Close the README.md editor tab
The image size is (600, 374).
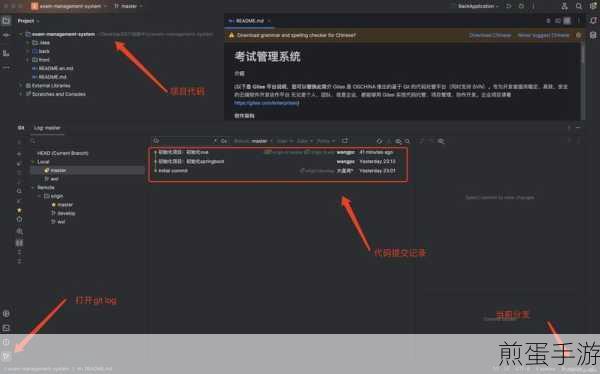tap(269, 21)
